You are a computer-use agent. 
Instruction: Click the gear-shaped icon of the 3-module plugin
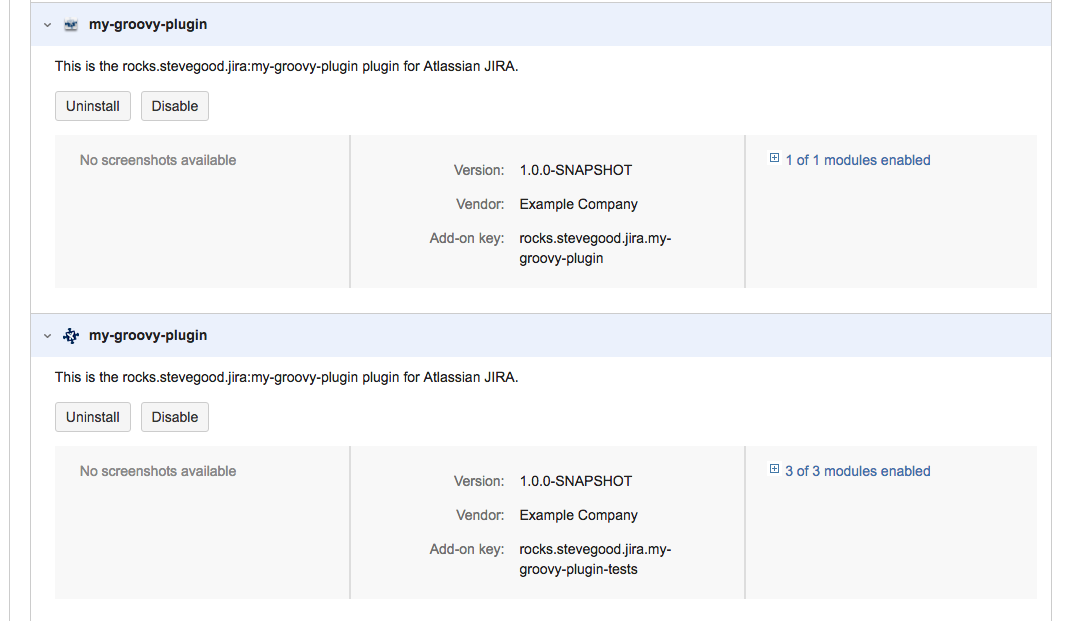point(71,336)
